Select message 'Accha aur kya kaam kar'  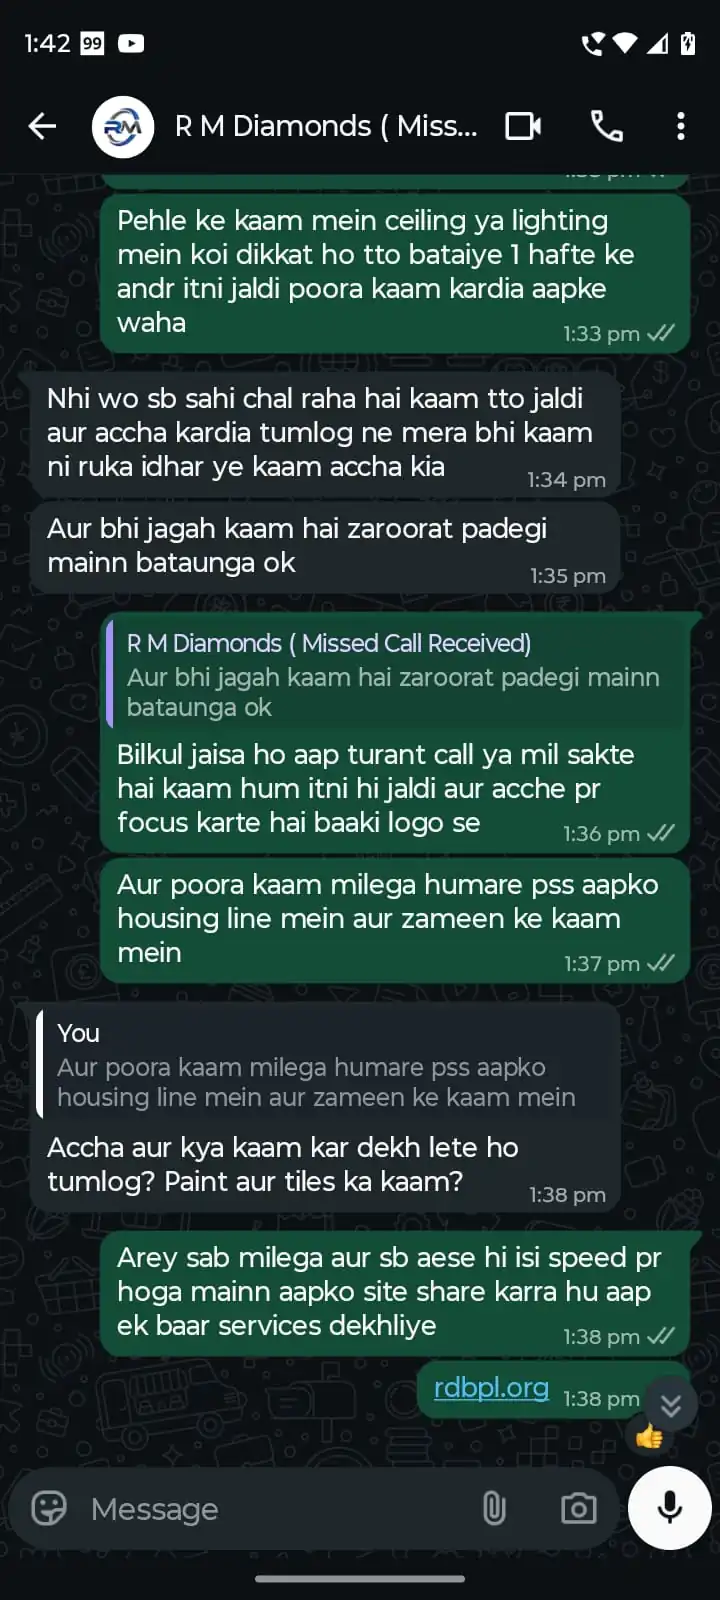coord(325,1108)
